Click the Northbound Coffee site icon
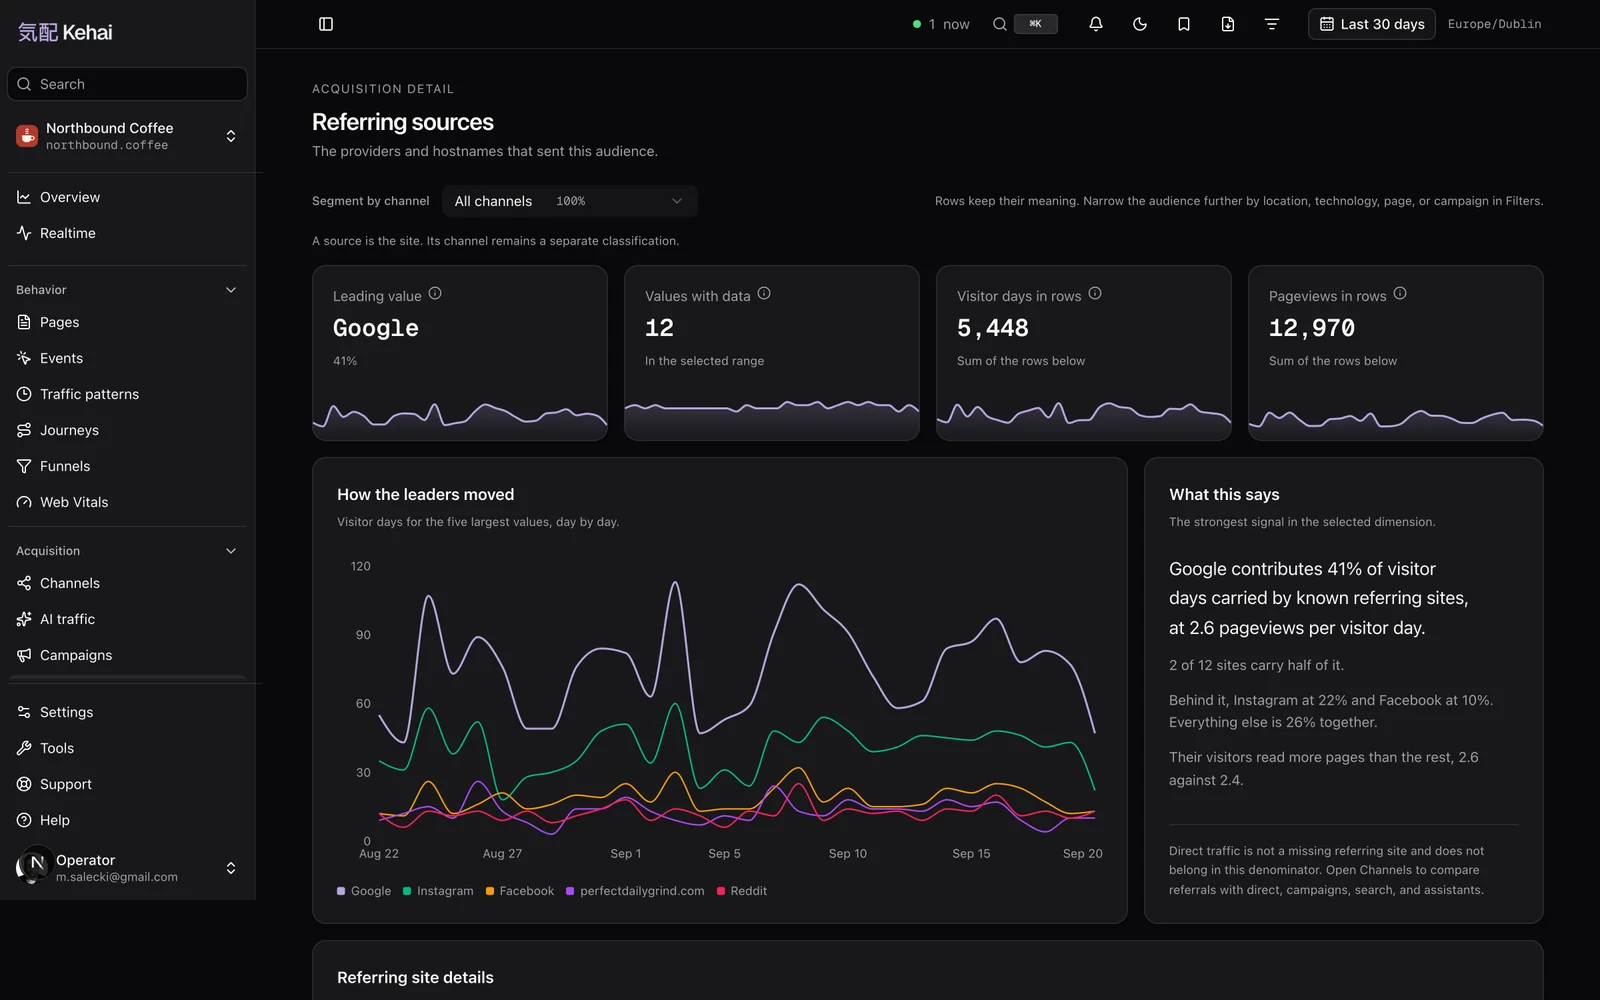 click(x=27, y=136)
